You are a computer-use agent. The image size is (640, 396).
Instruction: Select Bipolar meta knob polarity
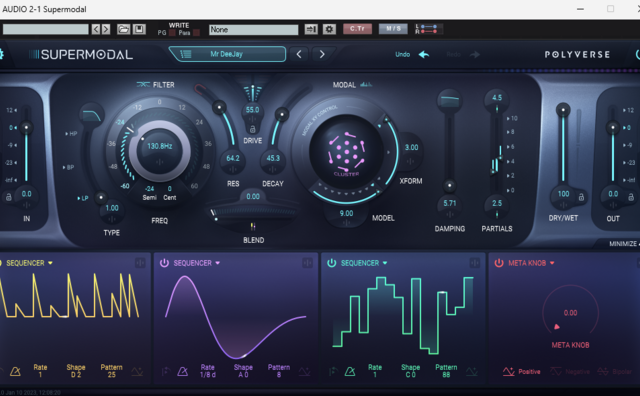(x=615, y=372)
